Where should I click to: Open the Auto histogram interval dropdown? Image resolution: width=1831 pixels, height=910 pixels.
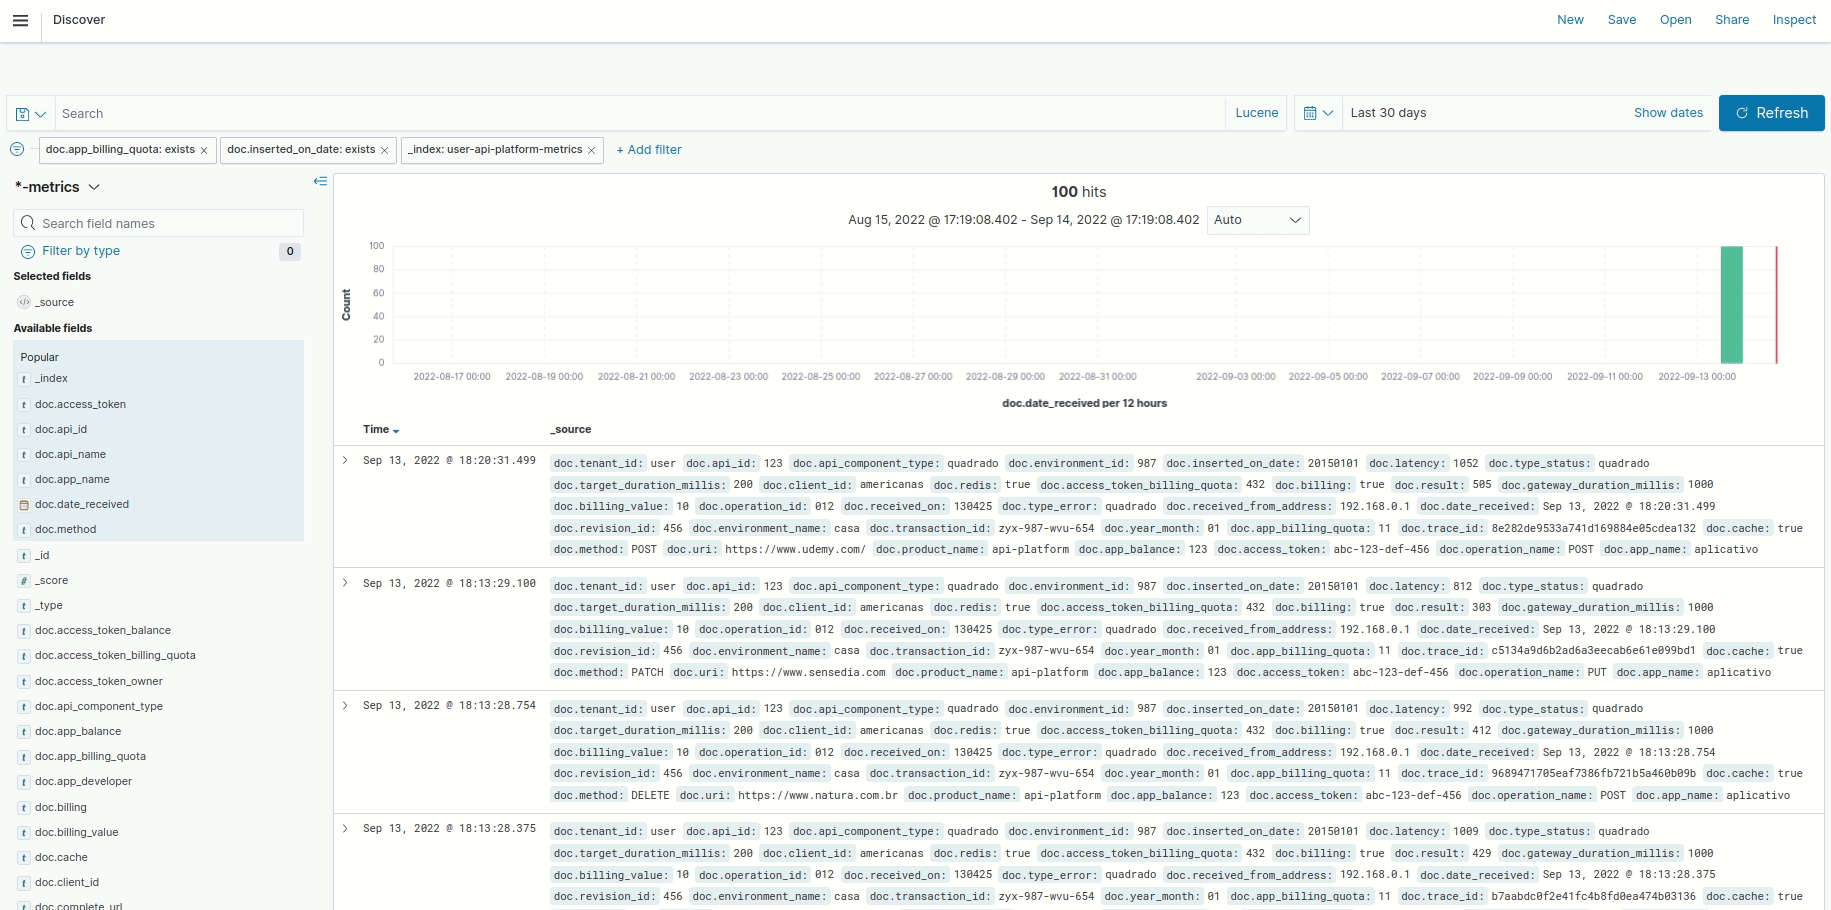tap(1257, 220)
